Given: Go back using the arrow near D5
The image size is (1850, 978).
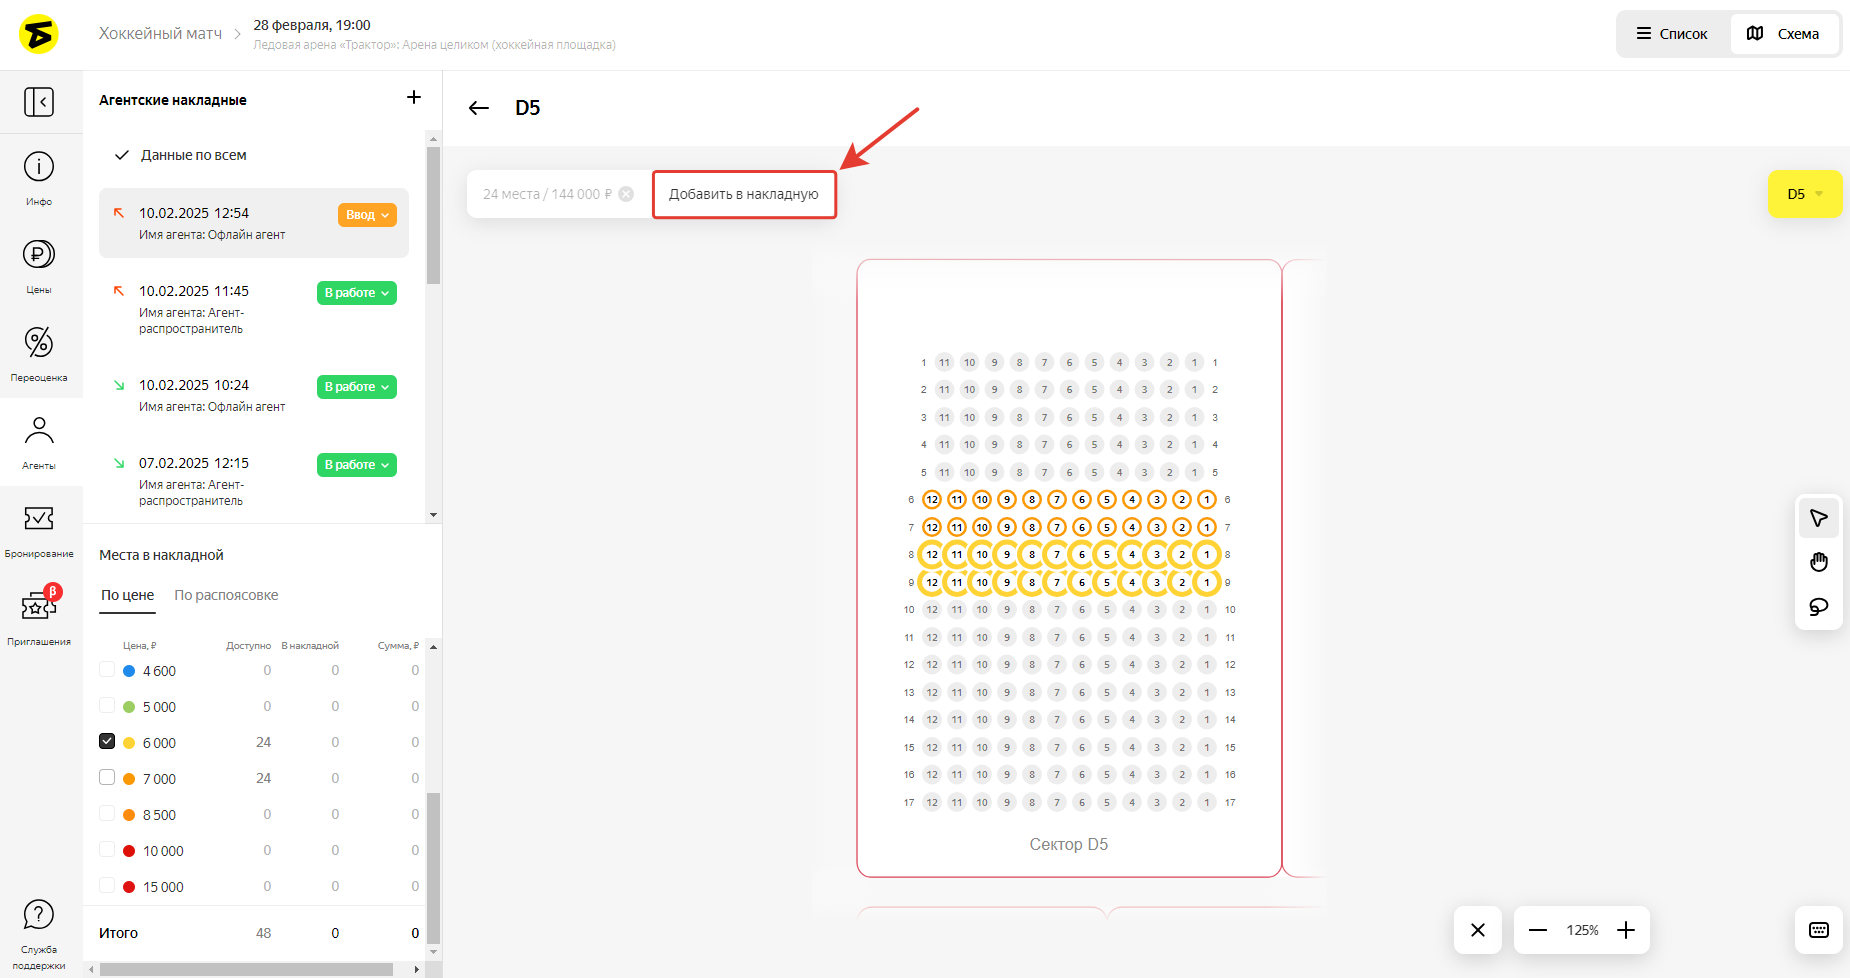Looking at the screenshot, I should coord(479,108).
